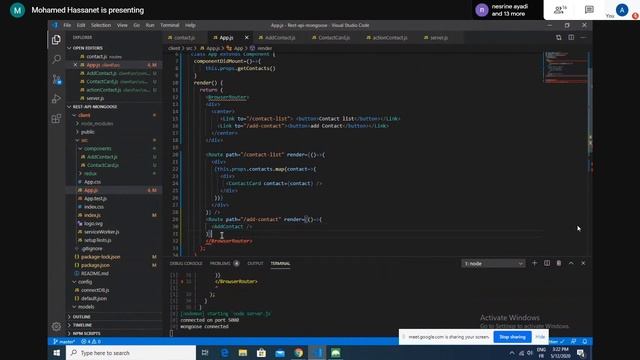The image size is (640, 360).
Task: Open the Manage gear in the activity bar
Action: coord(56,326)
